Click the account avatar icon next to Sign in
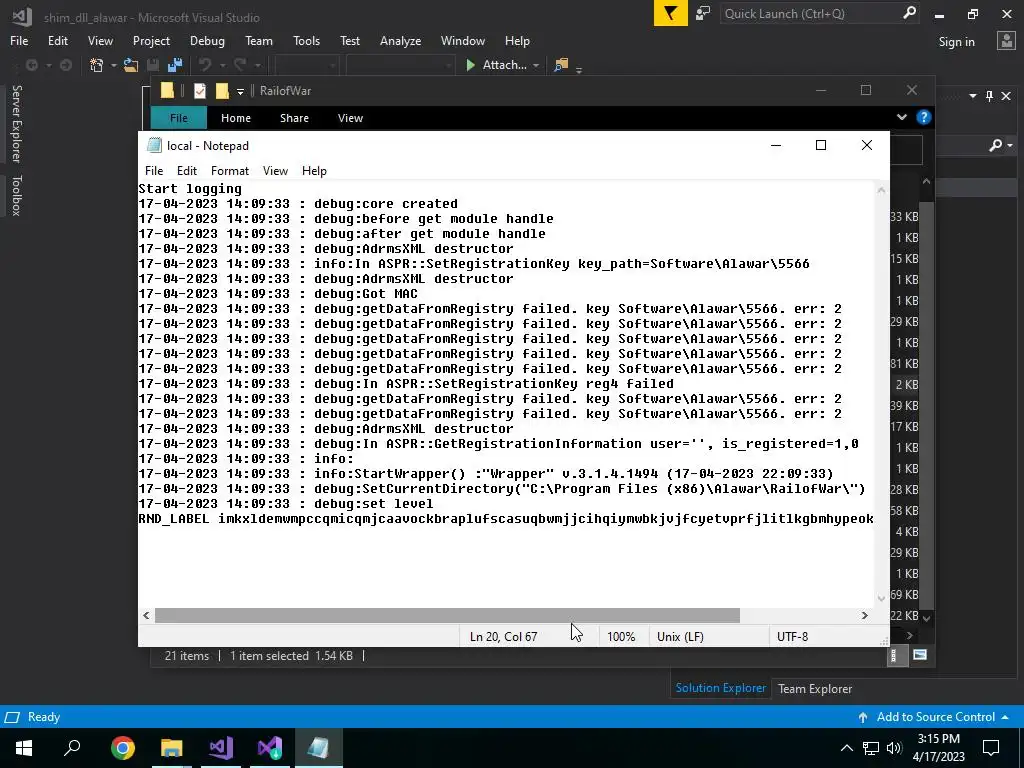 [1006, 41]
